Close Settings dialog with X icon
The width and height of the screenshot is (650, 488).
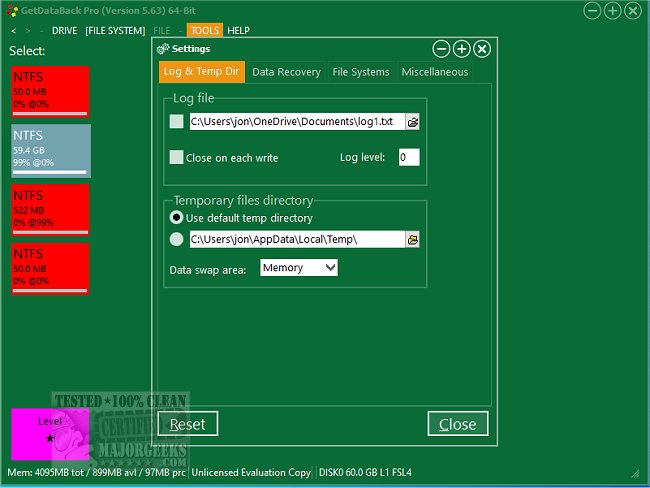(482, 49)
